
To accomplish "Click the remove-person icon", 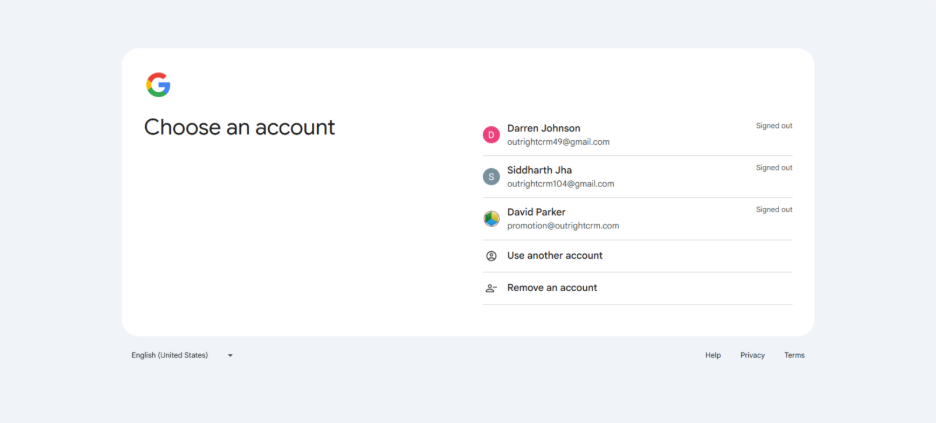I will [x=491, y=288].
